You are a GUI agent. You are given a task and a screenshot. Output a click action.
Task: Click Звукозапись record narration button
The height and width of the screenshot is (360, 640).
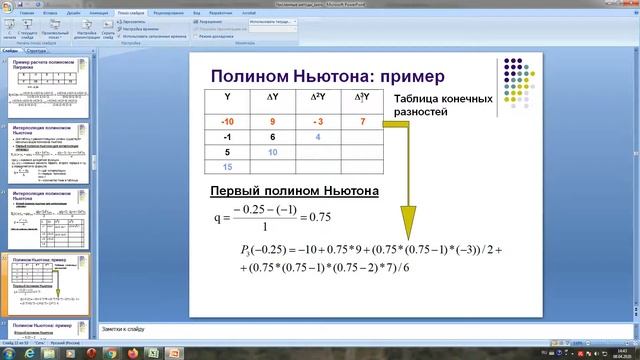(131, 22)
